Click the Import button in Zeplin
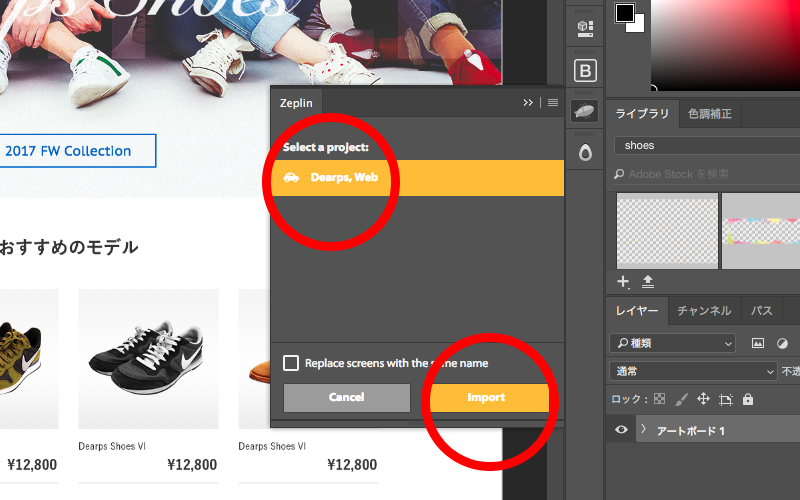800x500 pixels. 487,397
